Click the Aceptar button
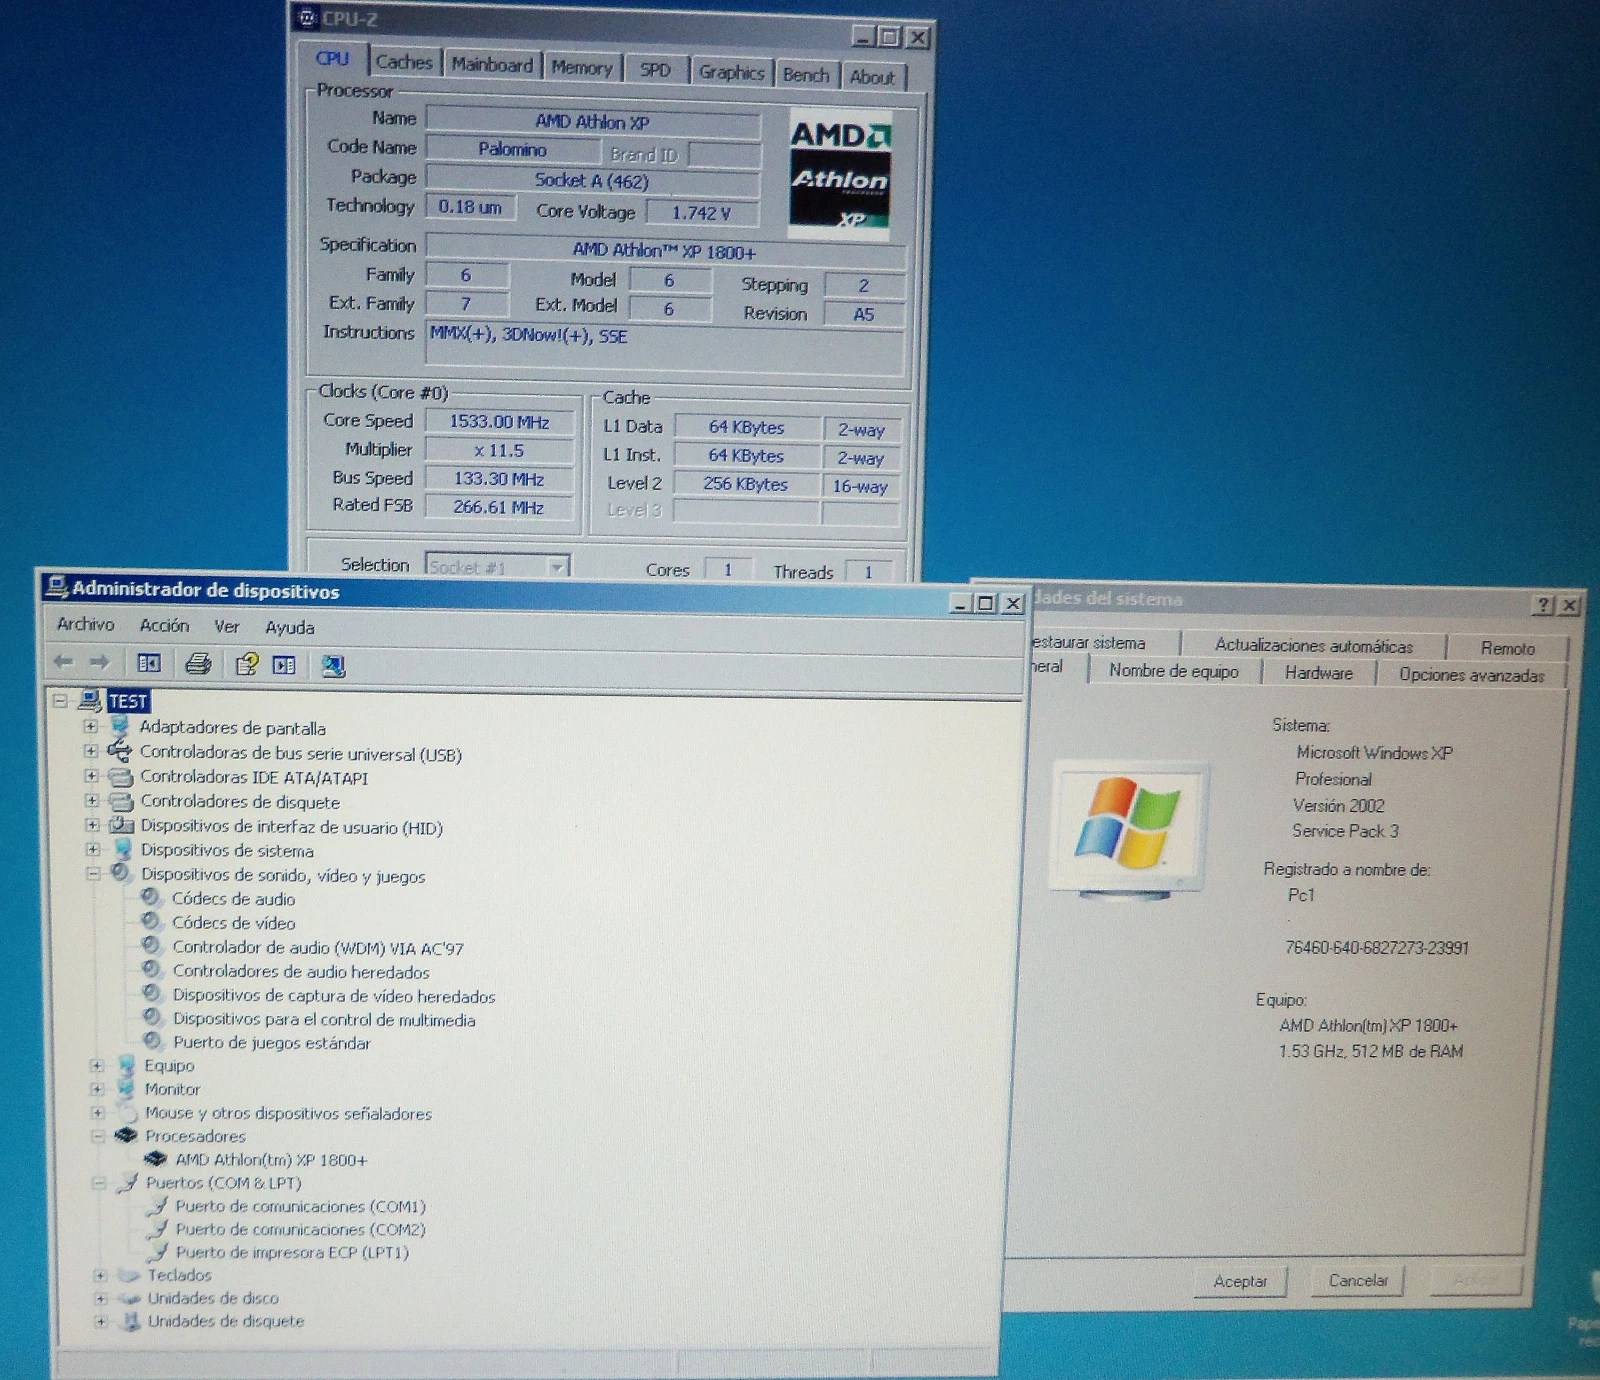 coord(1240,1281)
